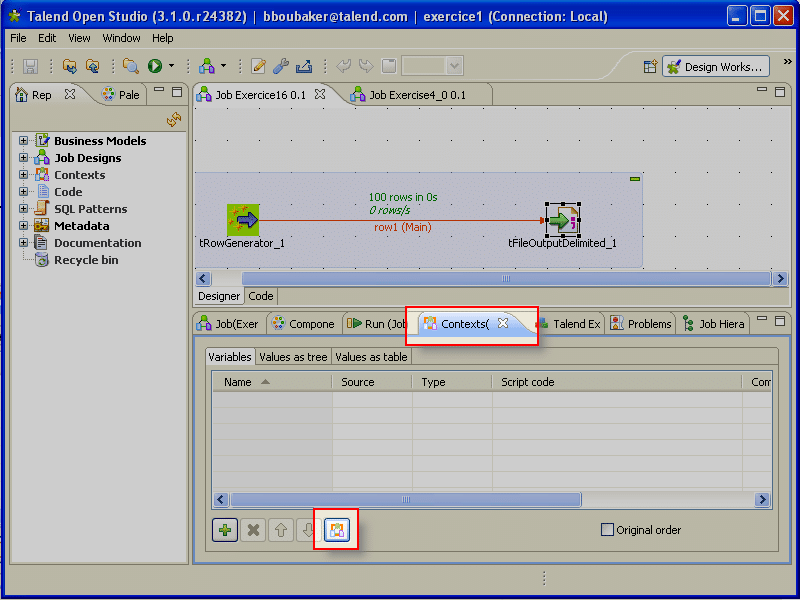Expand the Metadata tree node
The height and width of the screenshot is (600, 800).
[x=23, y=226]
